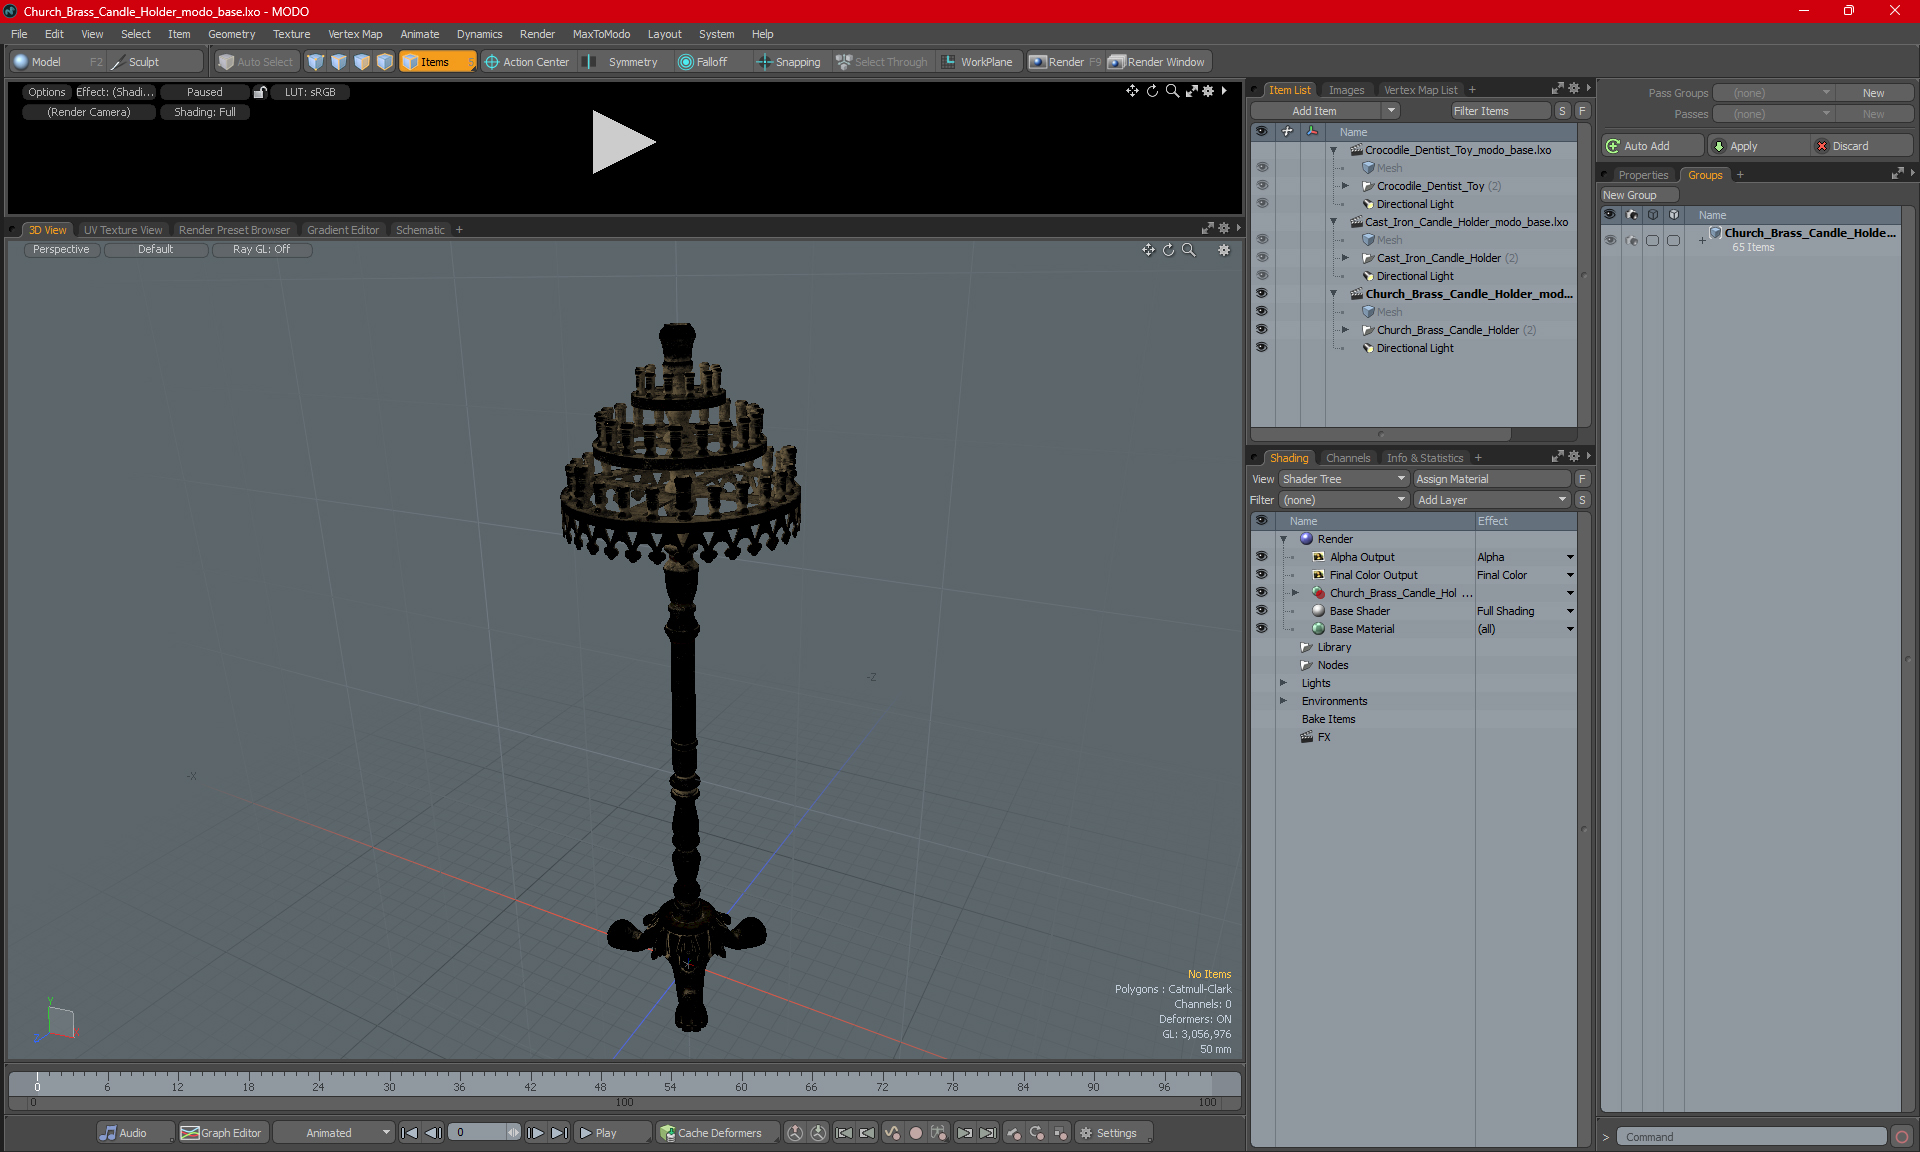Click Assign Material button
This screenshot has height=1152, width=1920.
pyautogui.click(x=1492, y=479)
